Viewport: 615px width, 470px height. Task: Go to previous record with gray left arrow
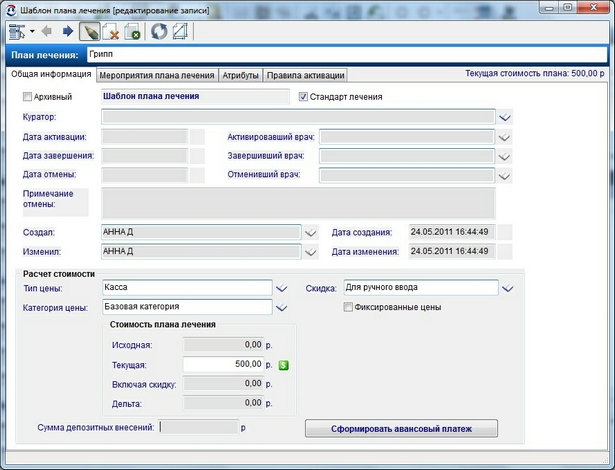click(x=47, y=31)
